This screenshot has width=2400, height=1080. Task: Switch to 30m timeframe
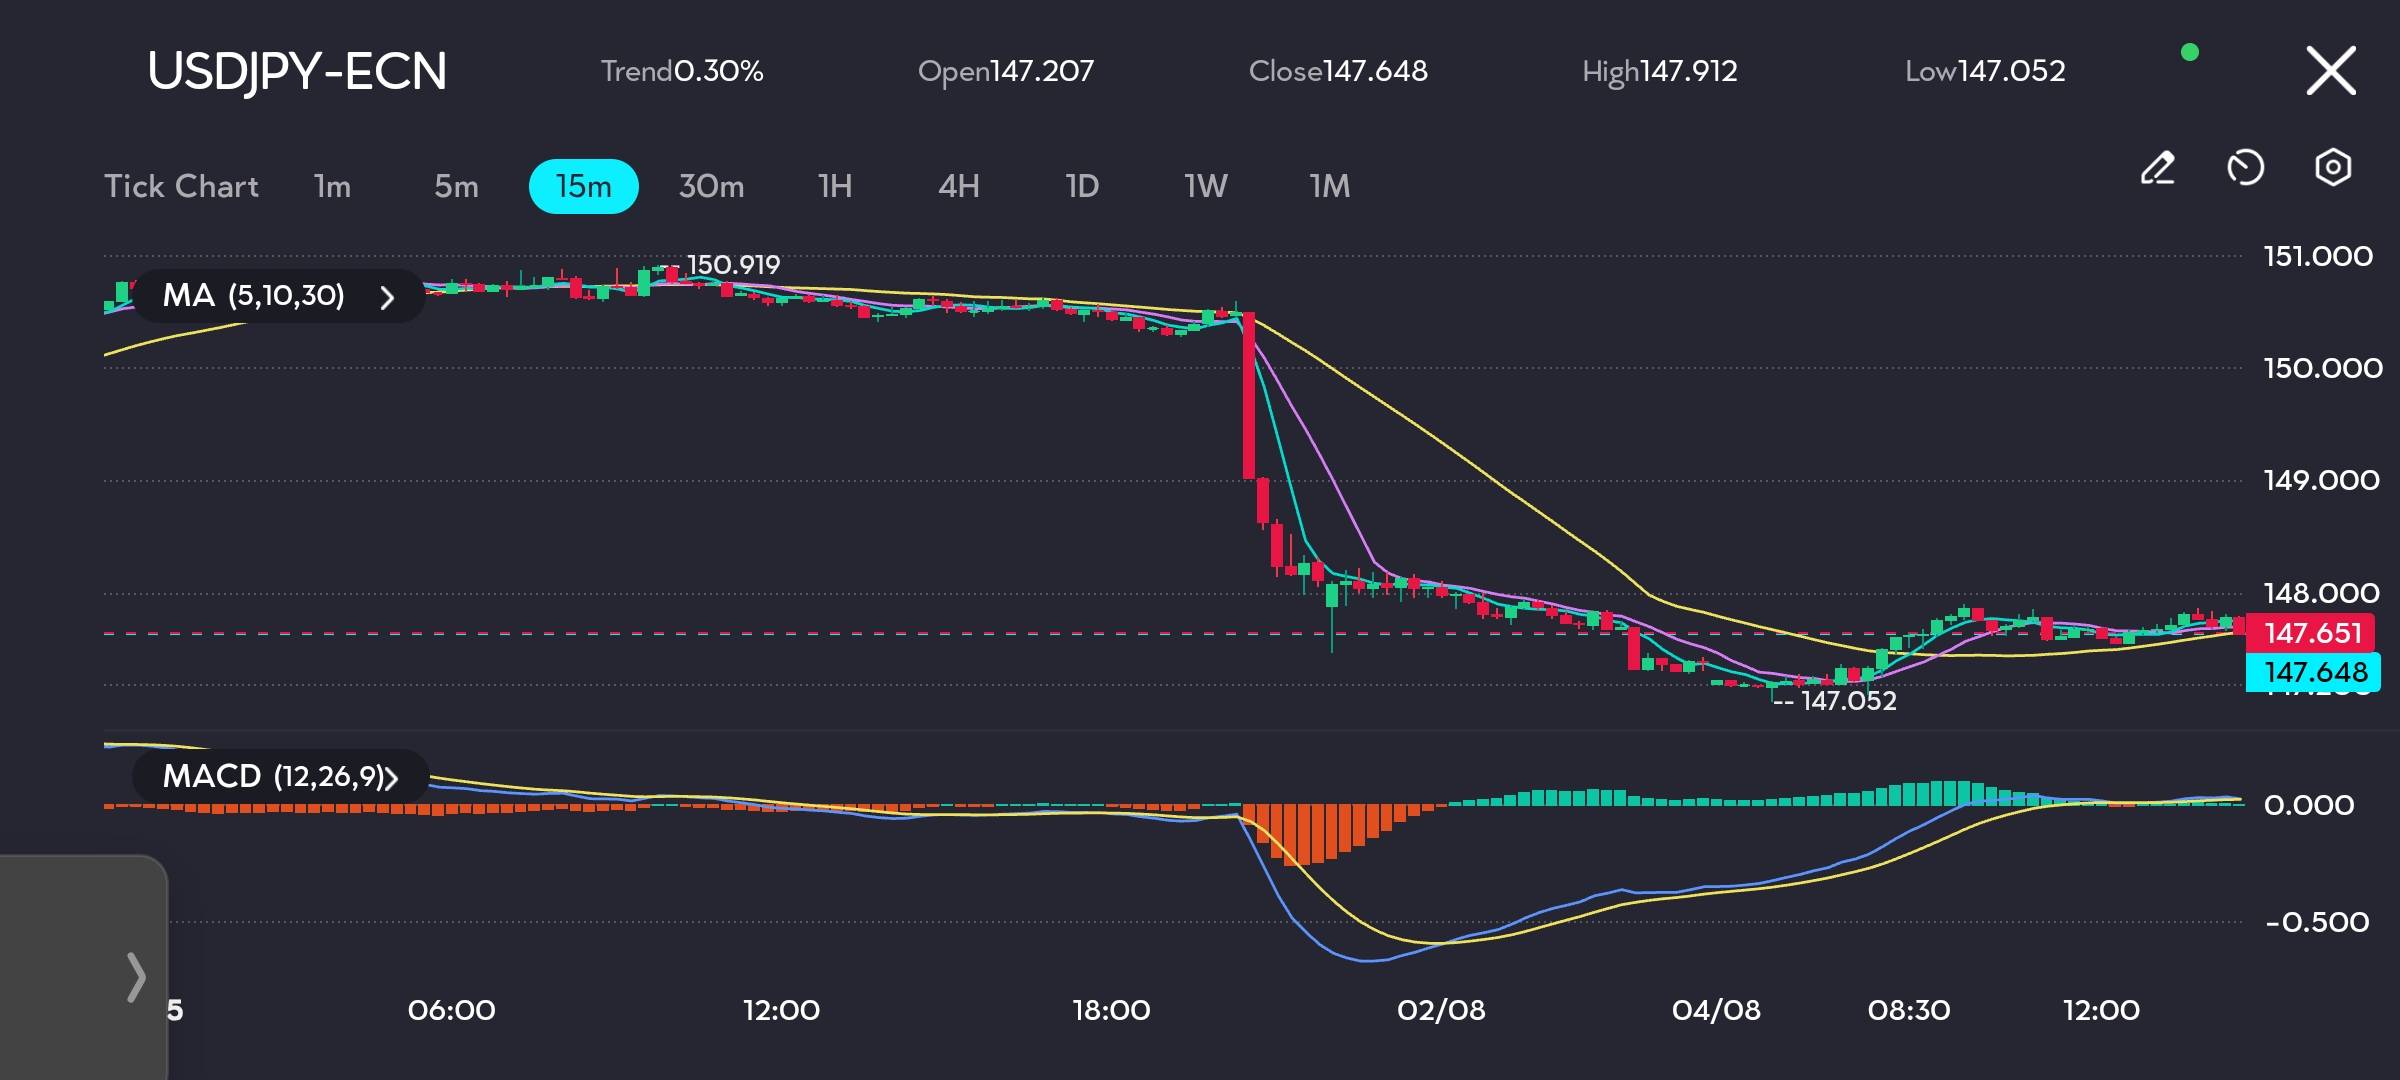(711, 186)
